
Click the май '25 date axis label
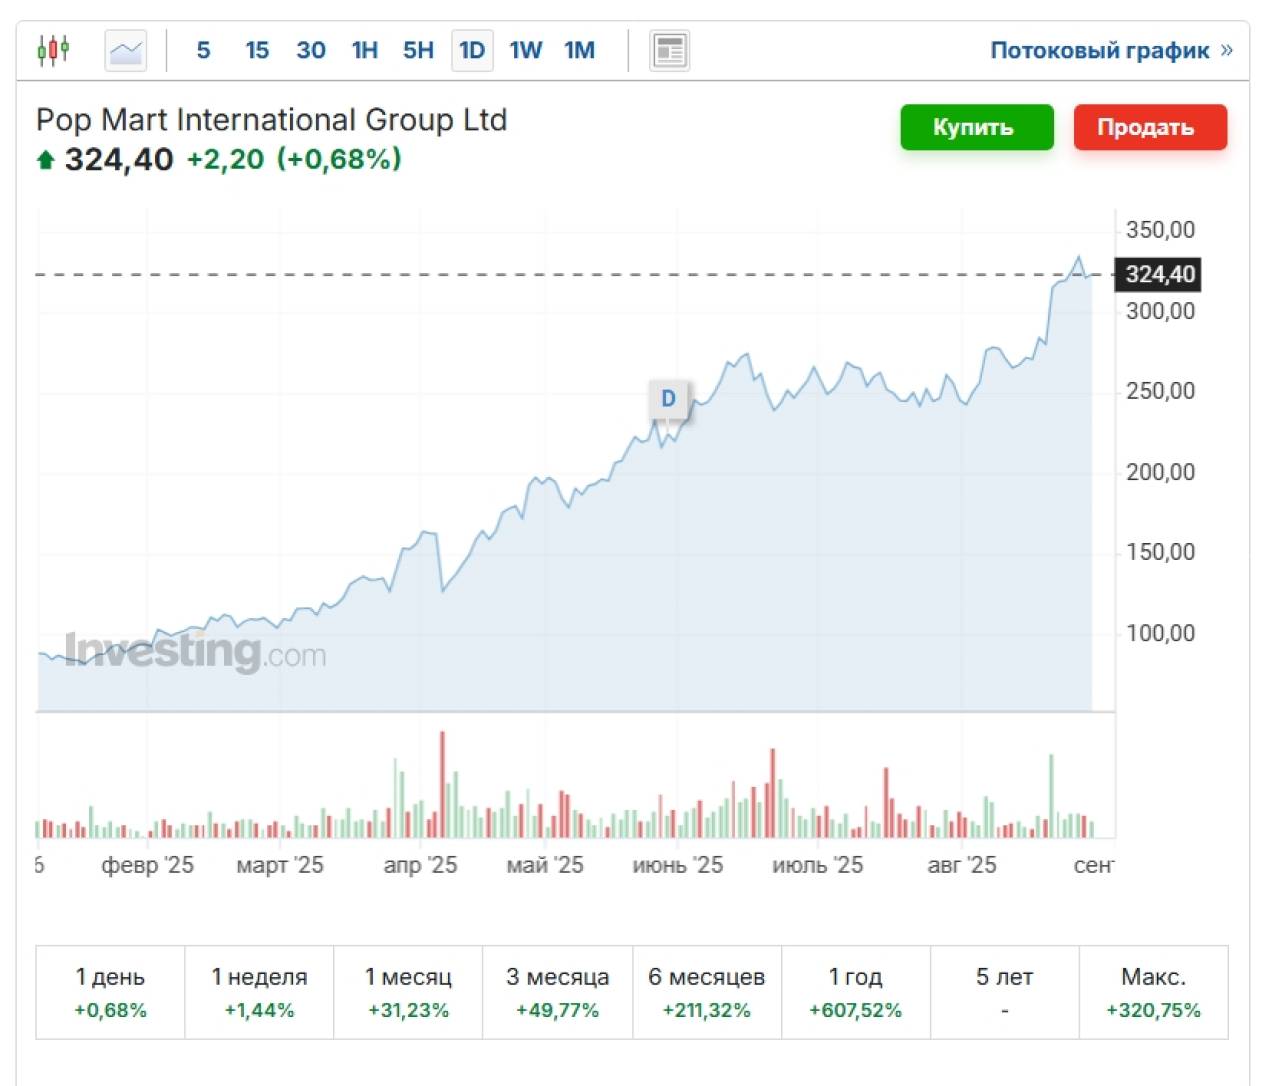545,865
